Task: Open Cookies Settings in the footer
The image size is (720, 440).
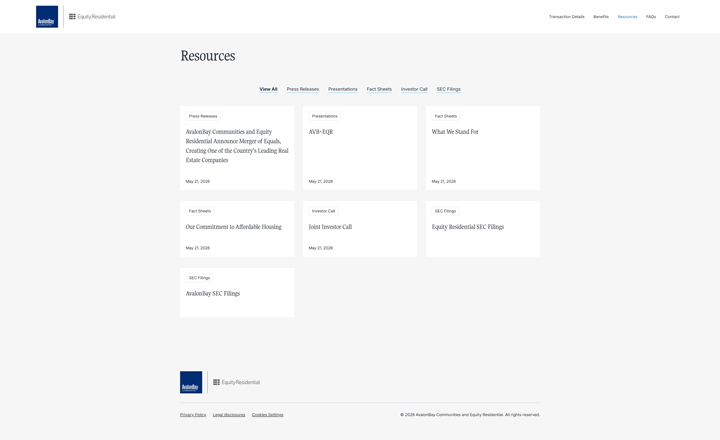Action: [x=268, y=415]
